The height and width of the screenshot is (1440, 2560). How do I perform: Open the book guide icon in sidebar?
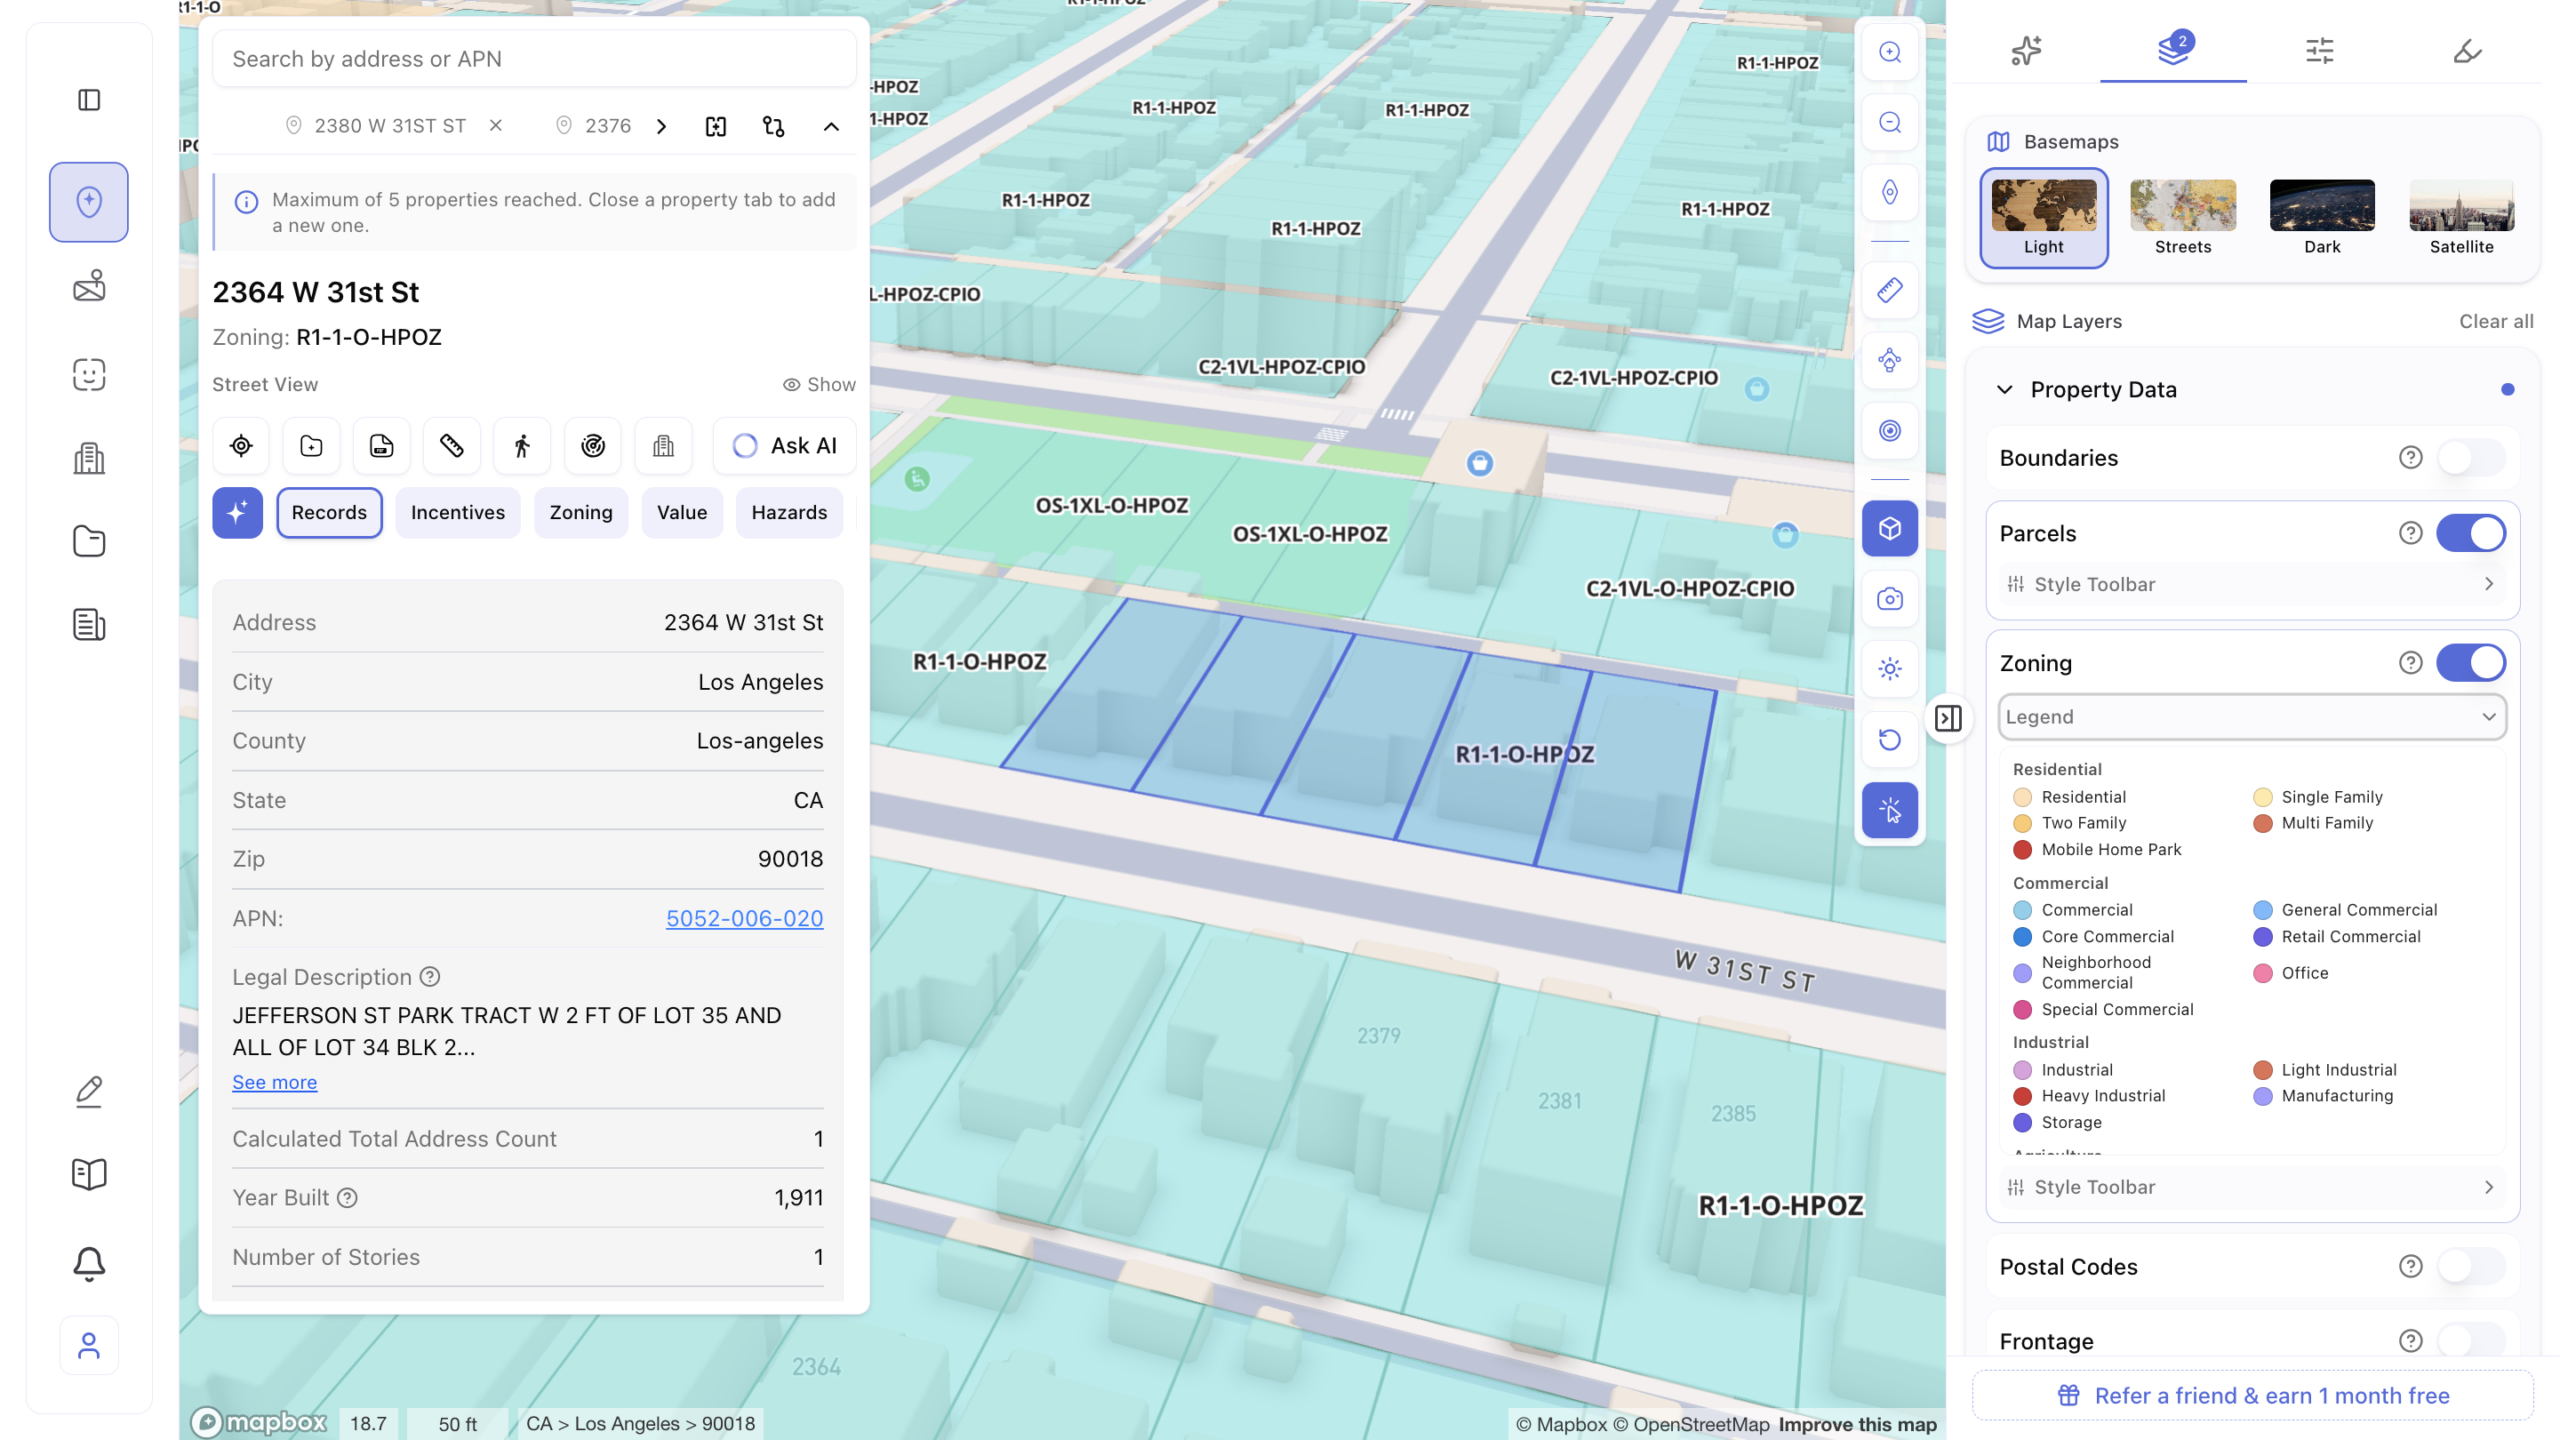89,1174
